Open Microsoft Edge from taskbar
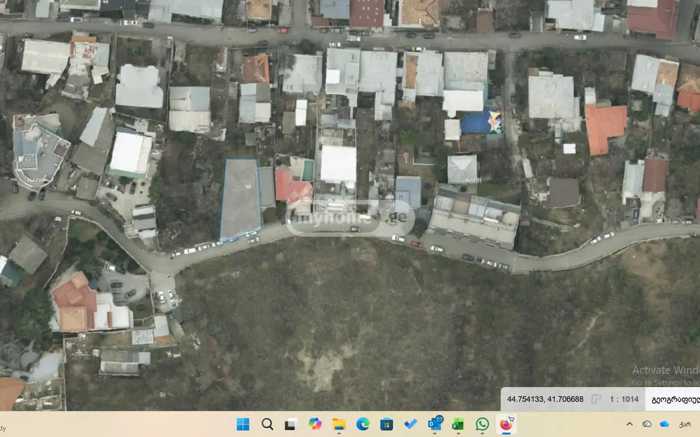700x437 pixels. (x=362, y=424)
